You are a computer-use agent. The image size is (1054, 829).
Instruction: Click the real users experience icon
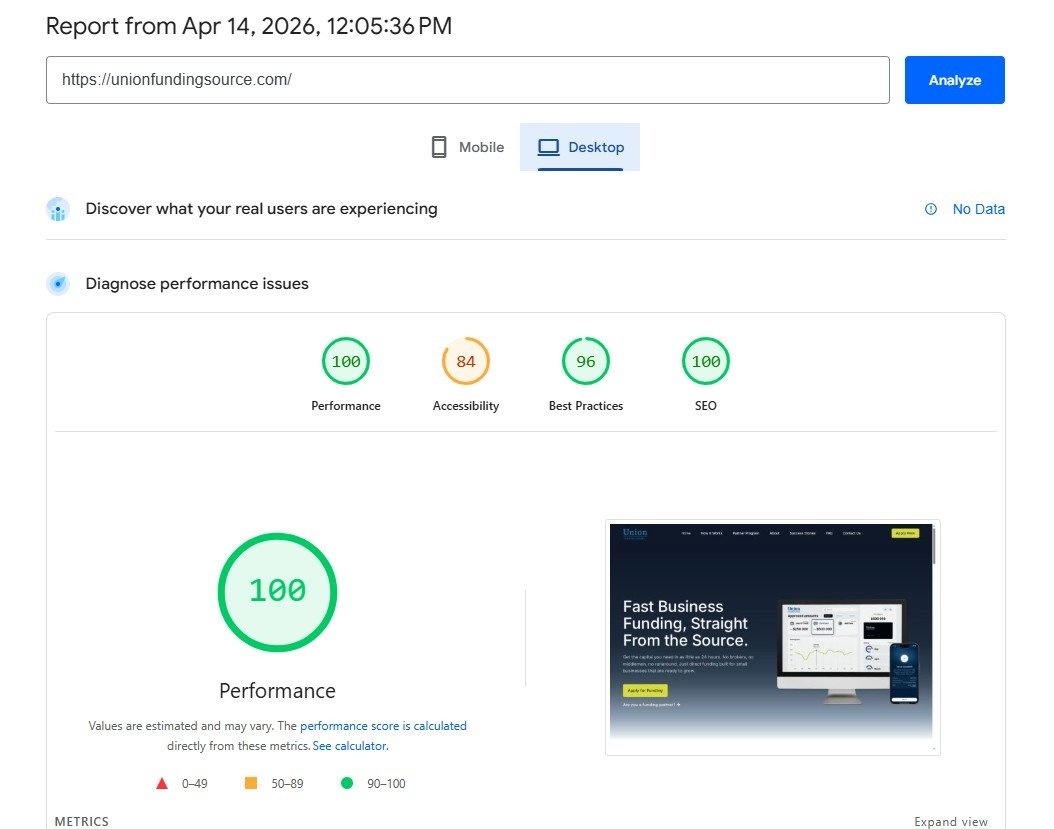pyautogui.click(x=58, y=209)
